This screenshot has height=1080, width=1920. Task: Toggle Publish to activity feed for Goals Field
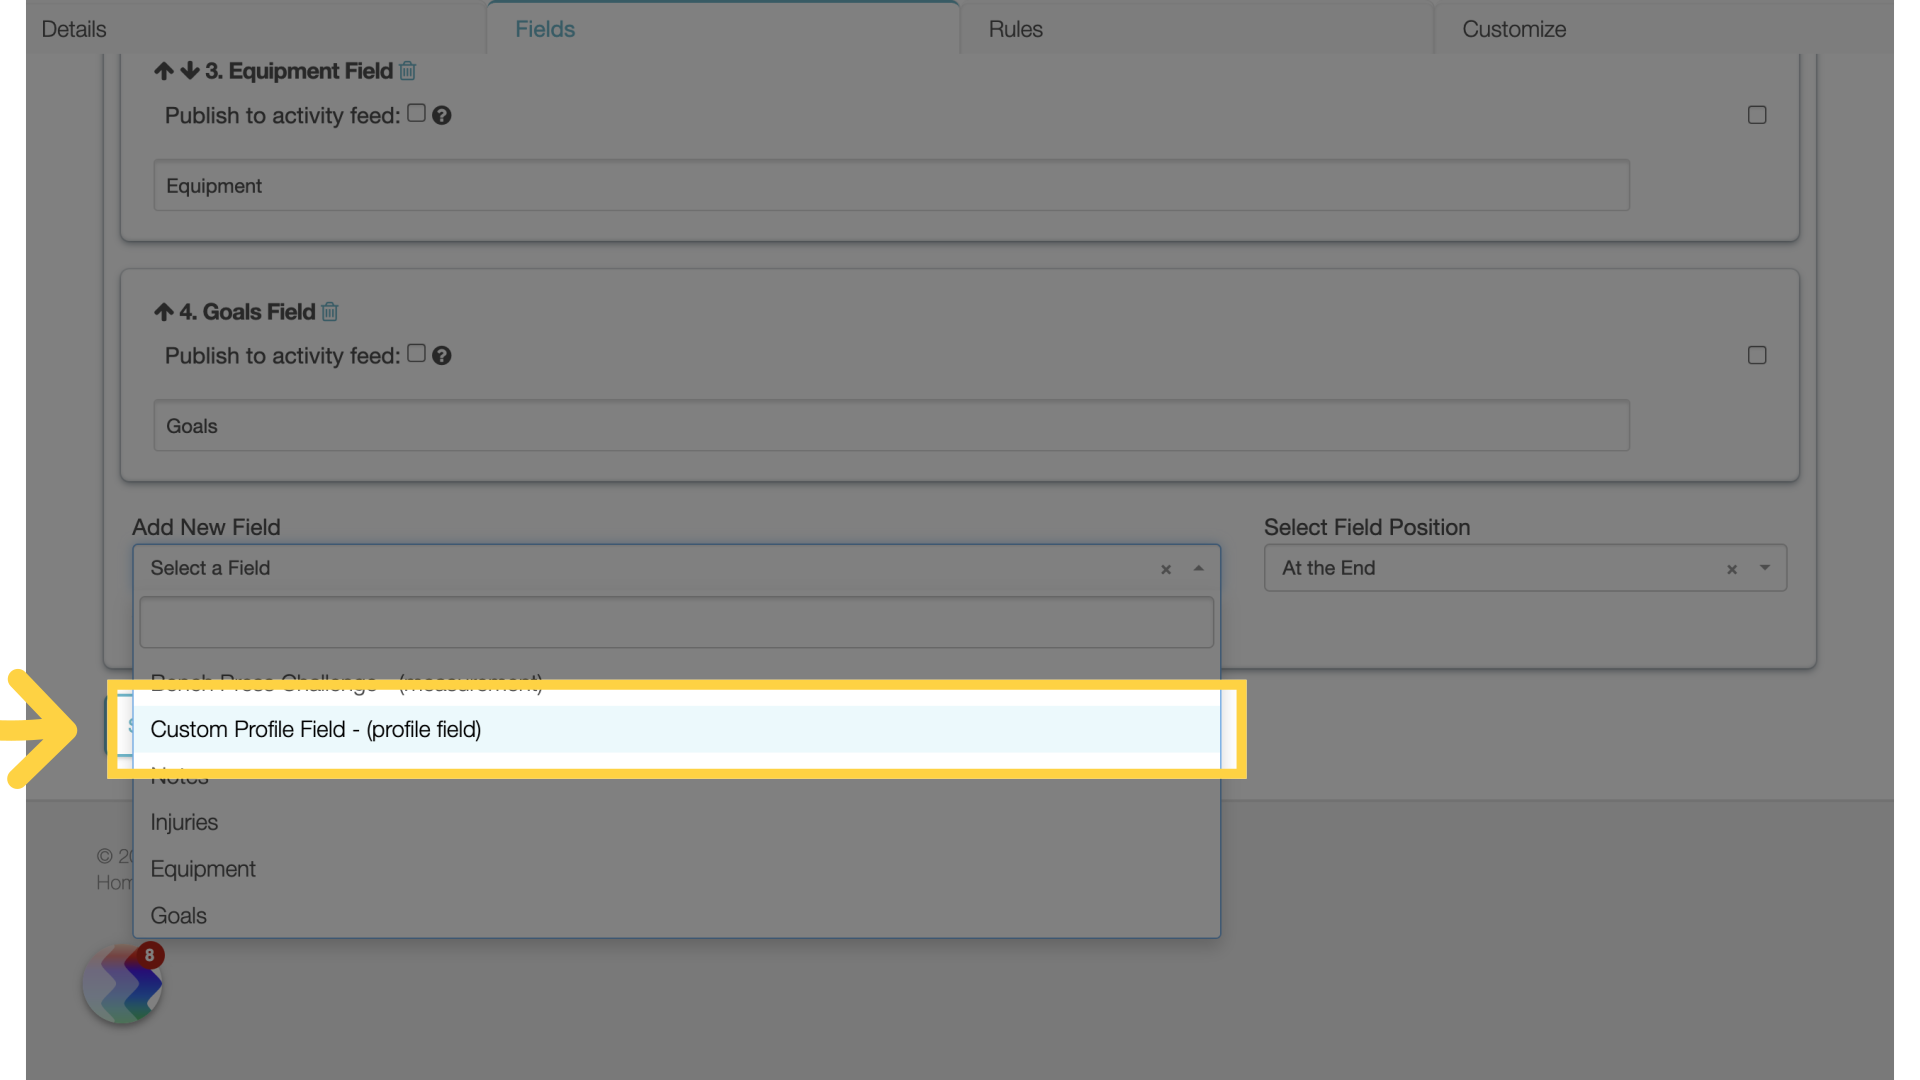[415, 353]
